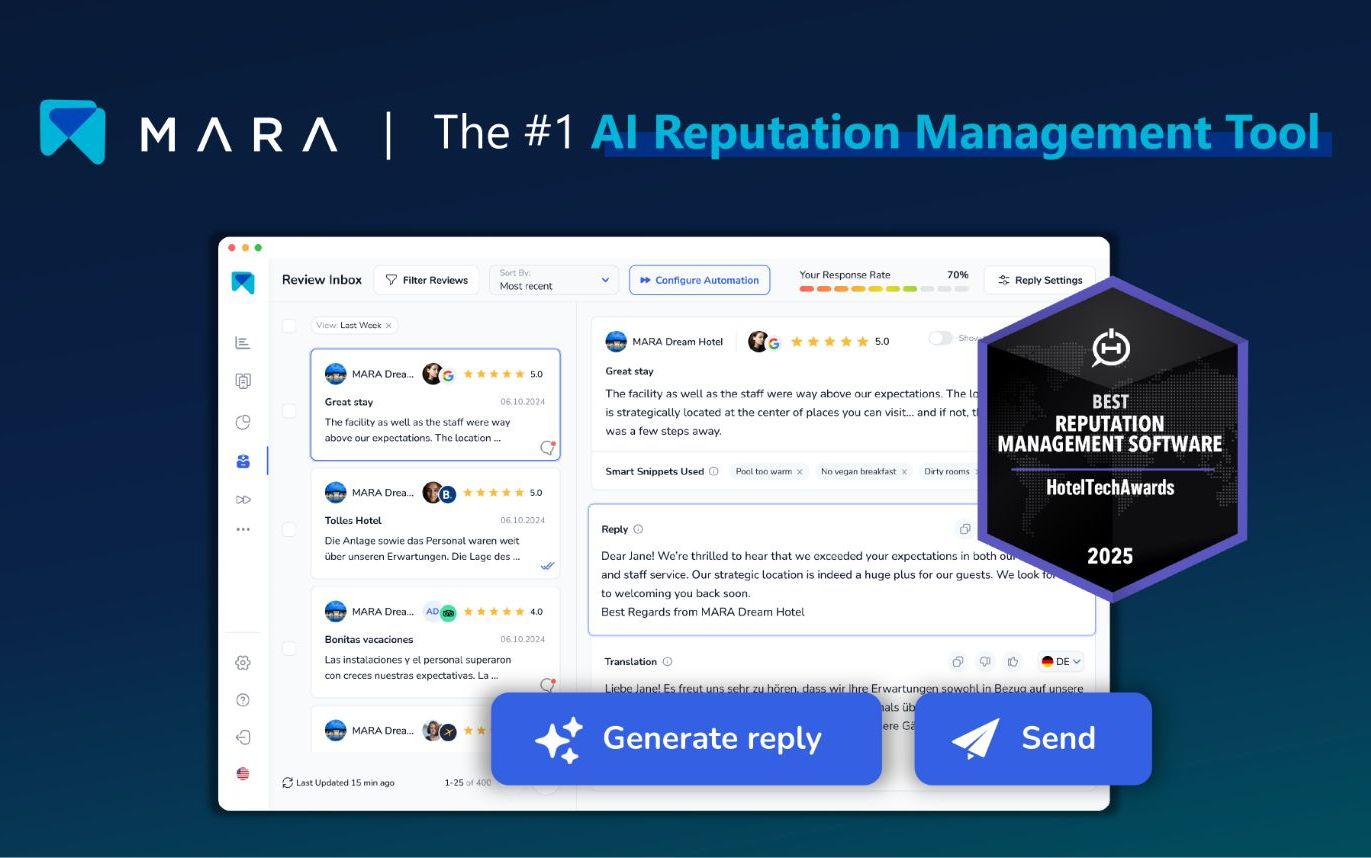Check the box for Tolles Hotel review
The image size is (1371, 858).
[289, 529]
